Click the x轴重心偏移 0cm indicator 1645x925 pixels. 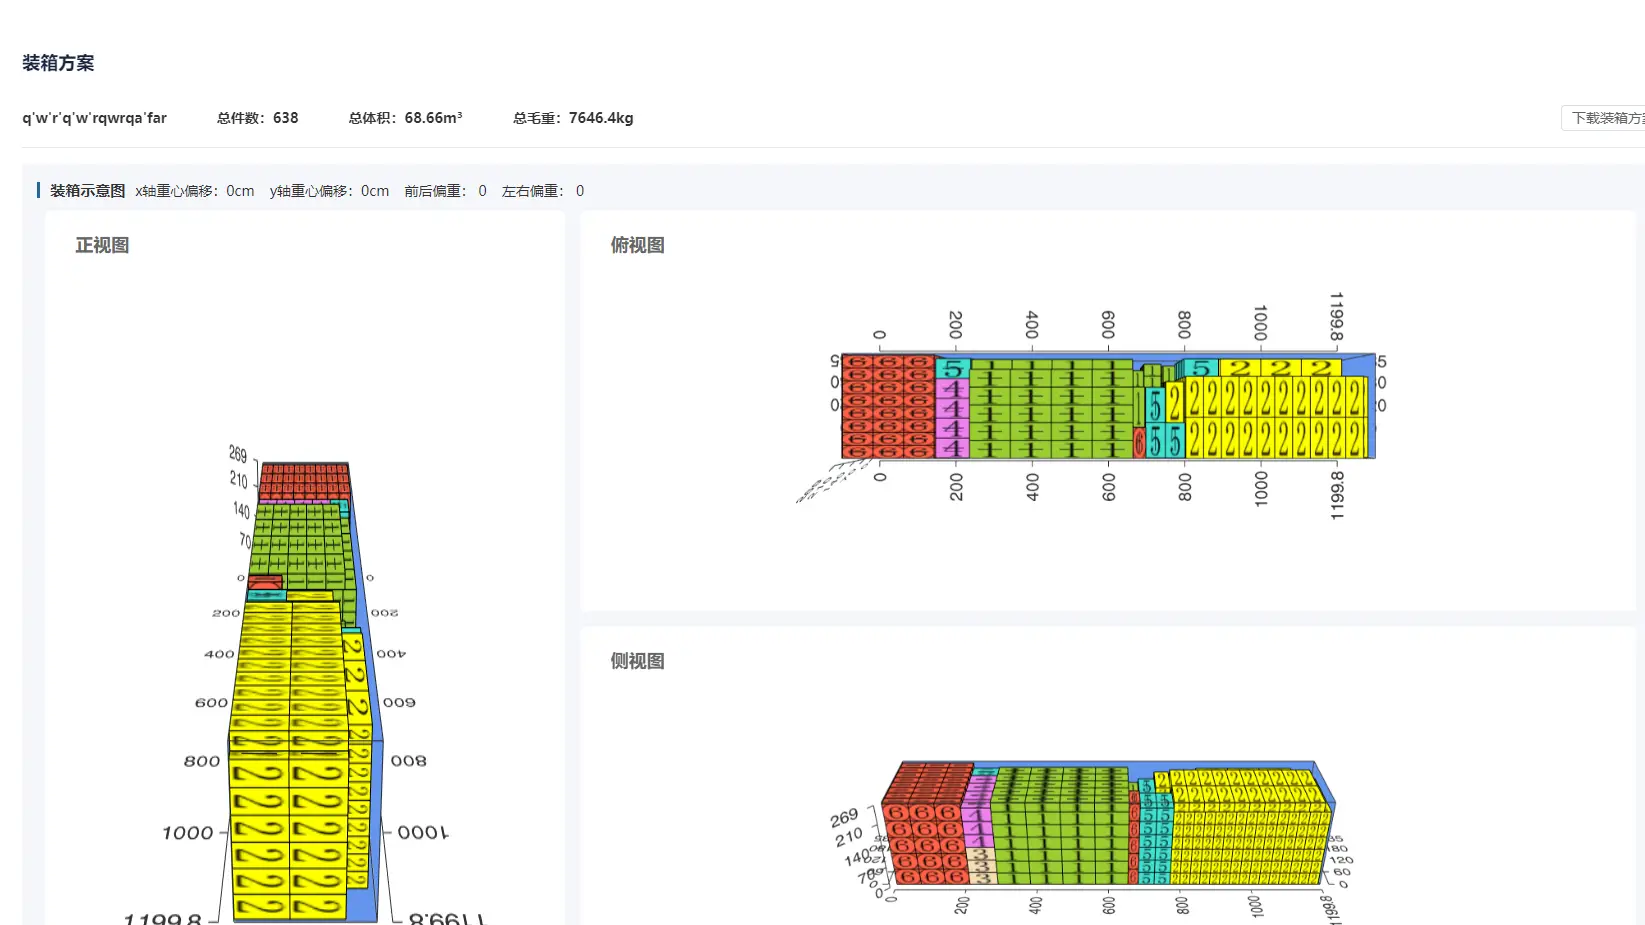pyautogui.click(x=195, y=191)
